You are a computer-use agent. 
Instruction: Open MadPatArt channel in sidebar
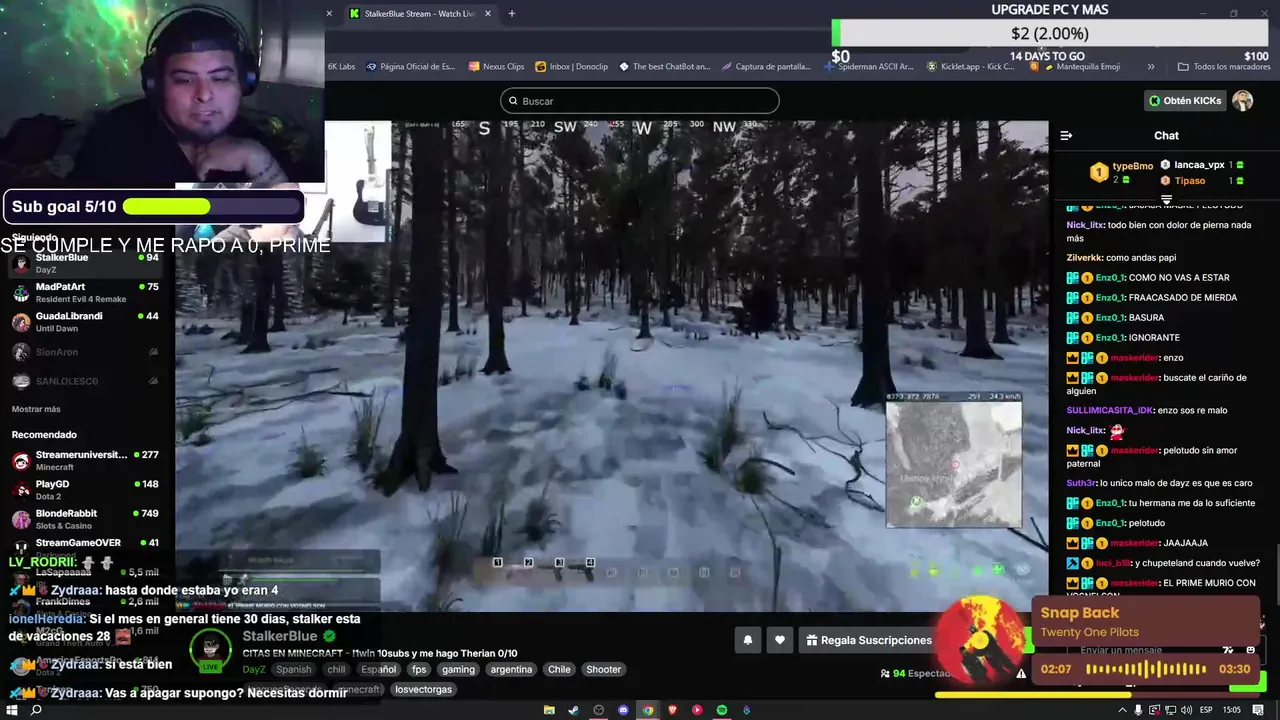tap(87, 293)
